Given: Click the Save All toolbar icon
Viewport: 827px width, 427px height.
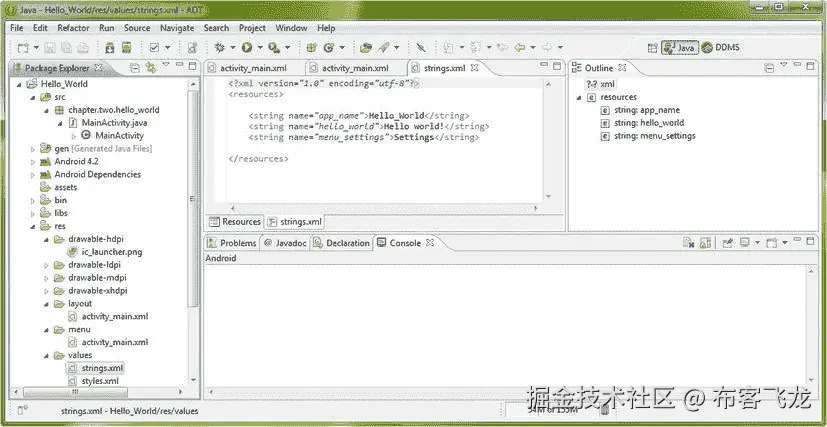Looking at the screenshot, I should point(66,48).
